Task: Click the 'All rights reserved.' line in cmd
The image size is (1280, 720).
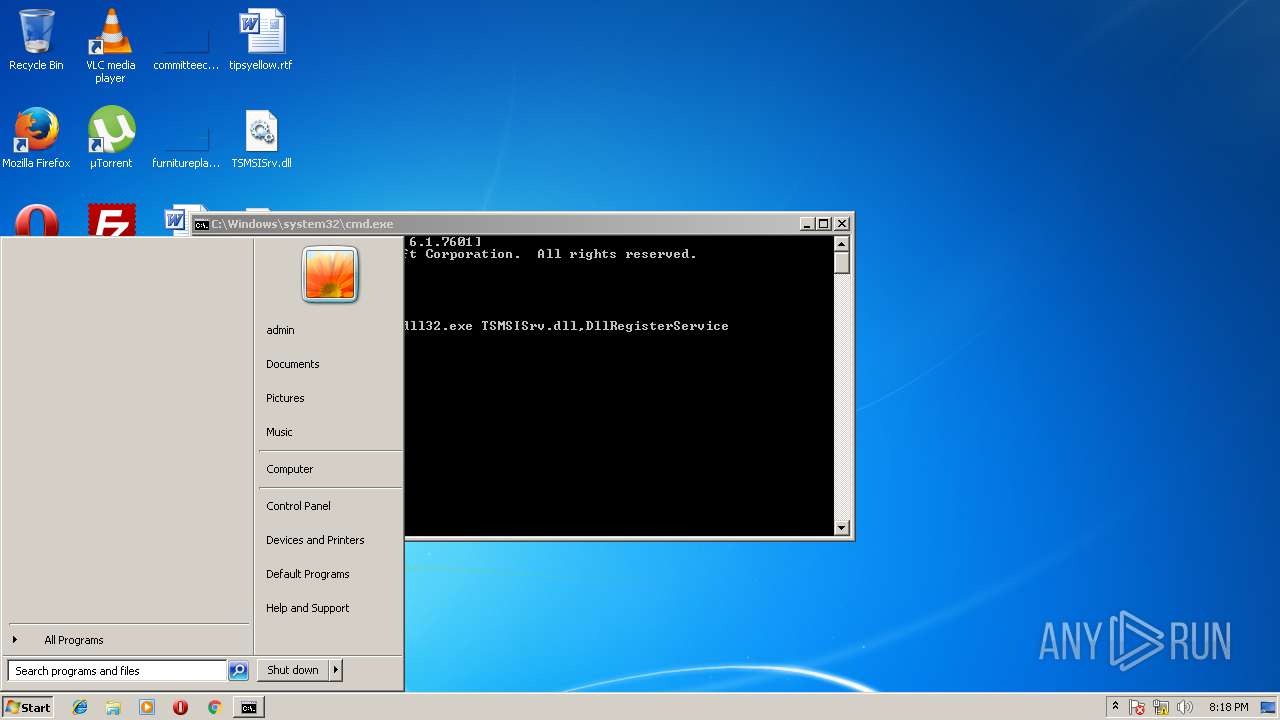Action: [x=616, y=254]
